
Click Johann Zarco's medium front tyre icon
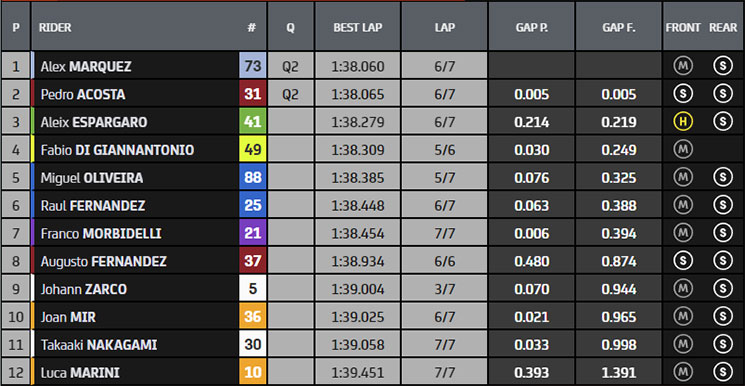pyautogui.click(x=683, y=289)
